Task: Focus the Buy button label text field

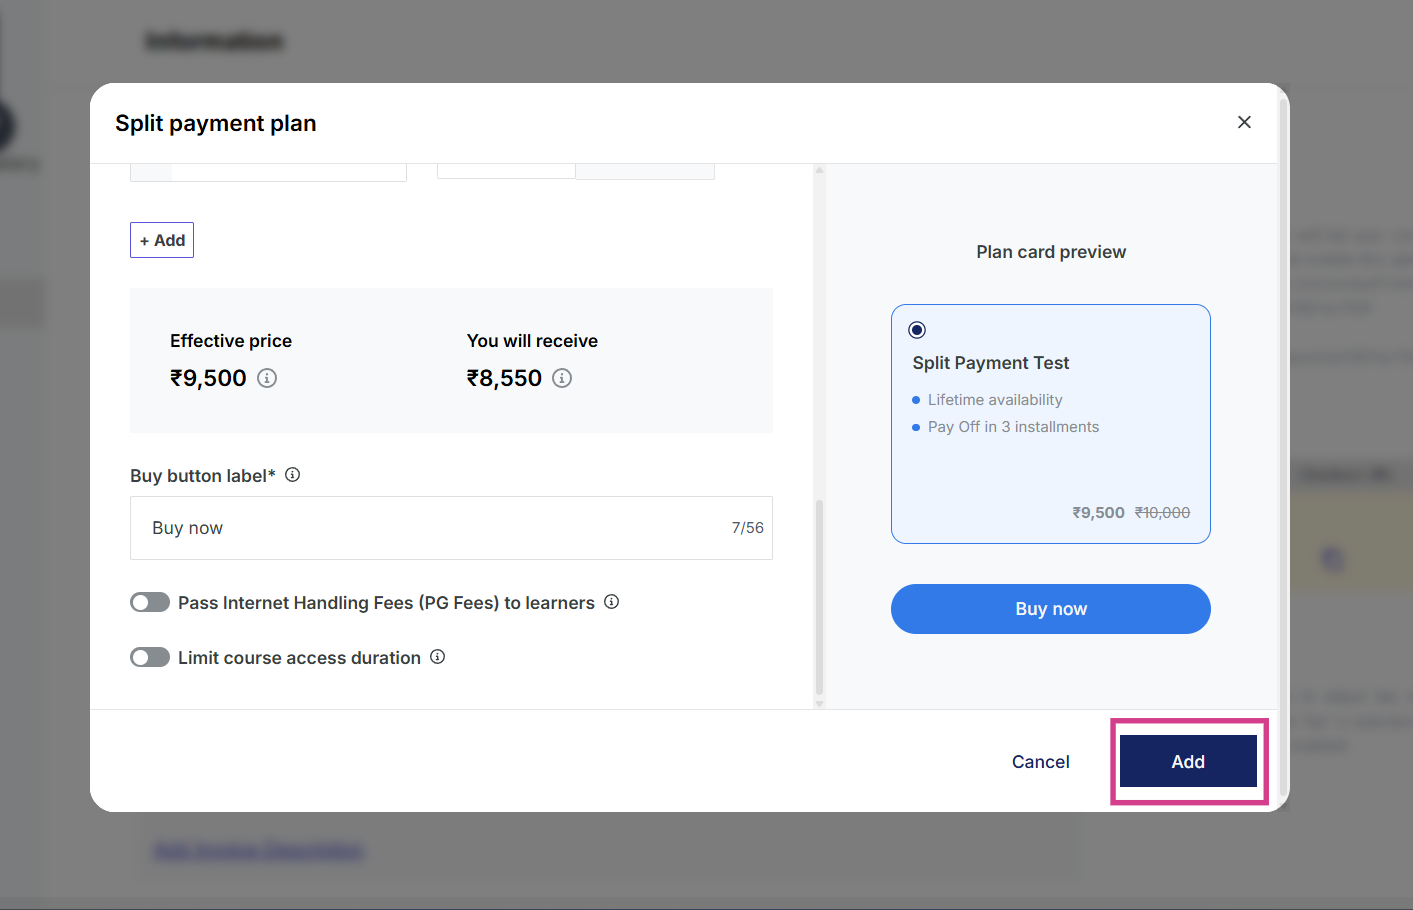Action: [430, 528]
